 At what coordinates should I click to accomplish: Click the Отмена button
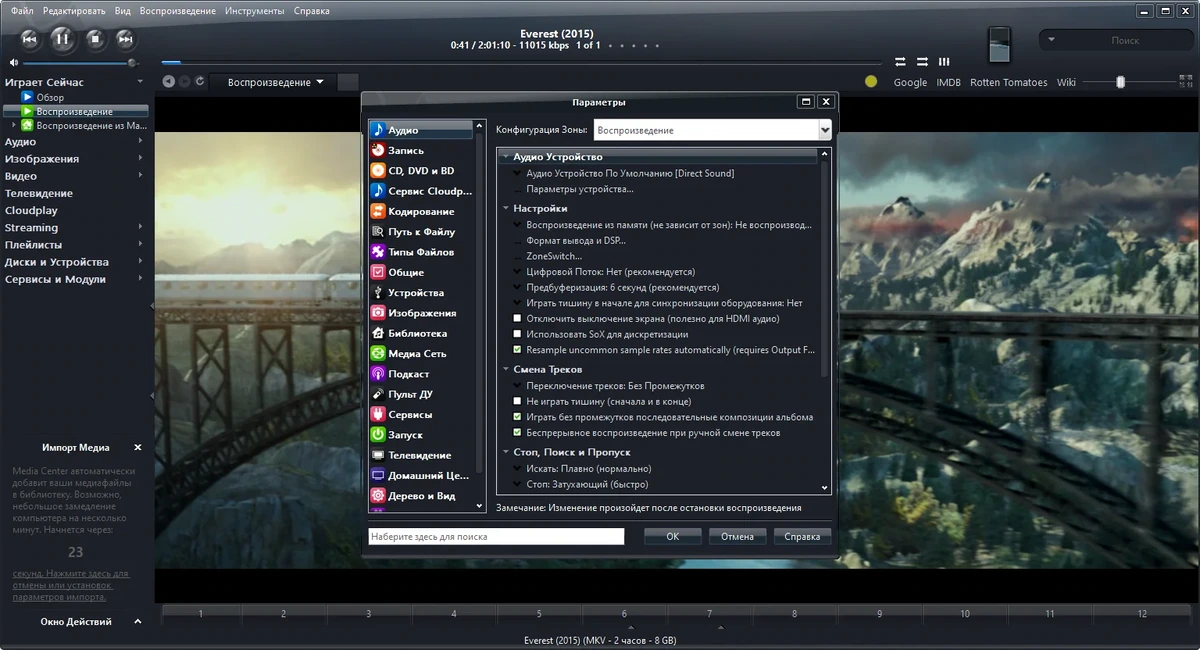(738, 537)
